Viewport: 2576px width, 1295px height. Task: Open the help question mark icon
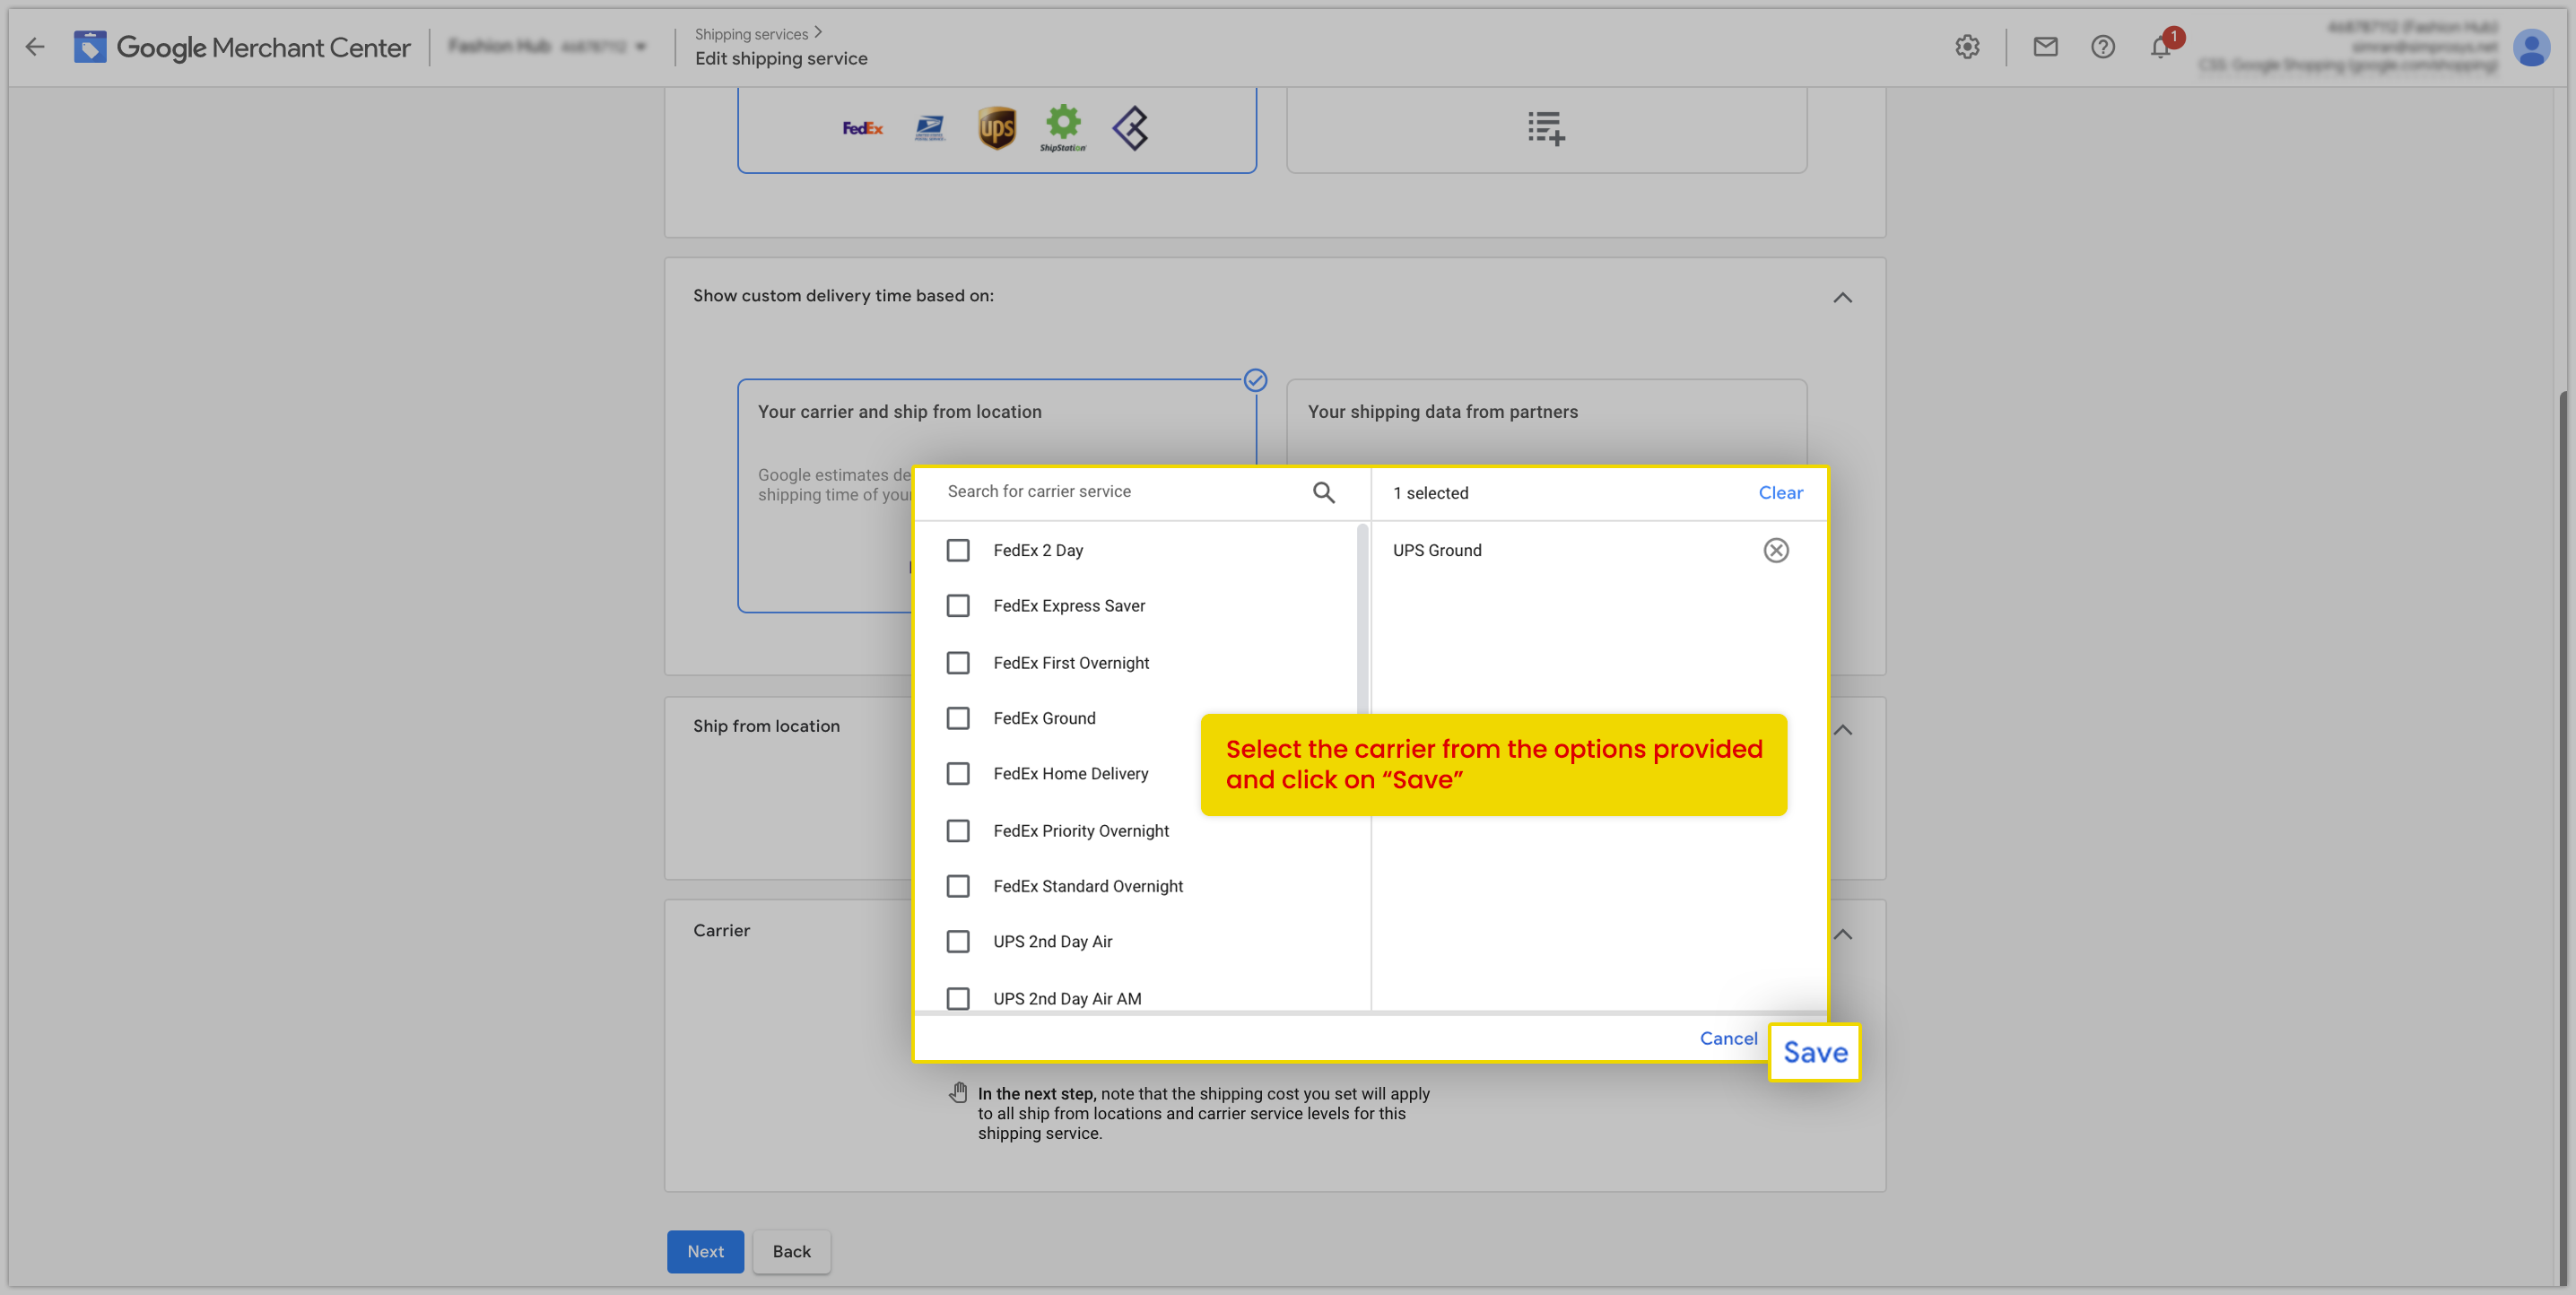2102,47
